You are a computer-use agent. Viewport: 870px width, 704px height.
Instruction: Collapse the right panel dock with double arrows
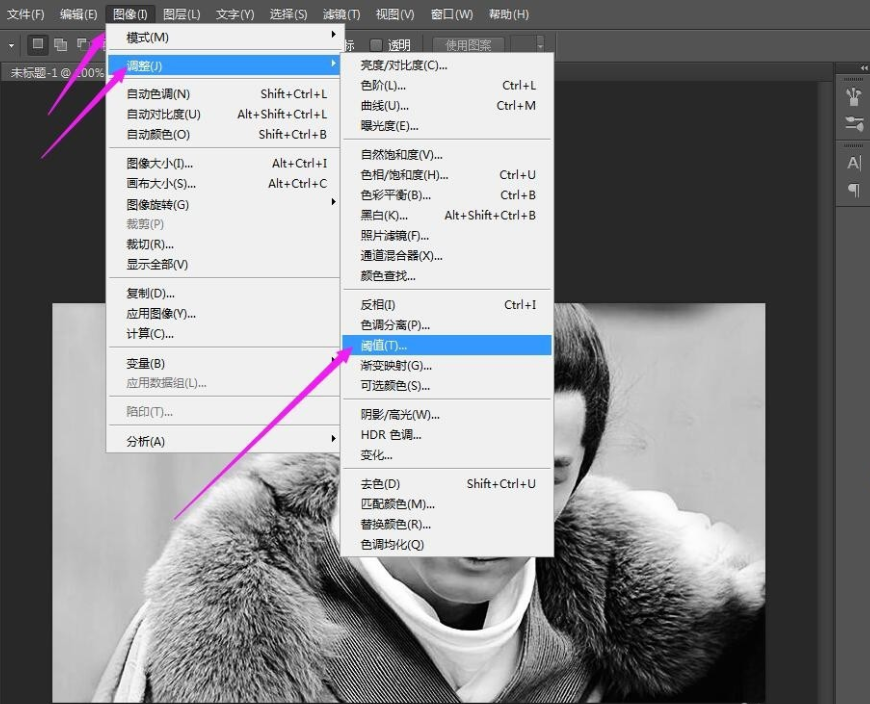click(862, 68)
